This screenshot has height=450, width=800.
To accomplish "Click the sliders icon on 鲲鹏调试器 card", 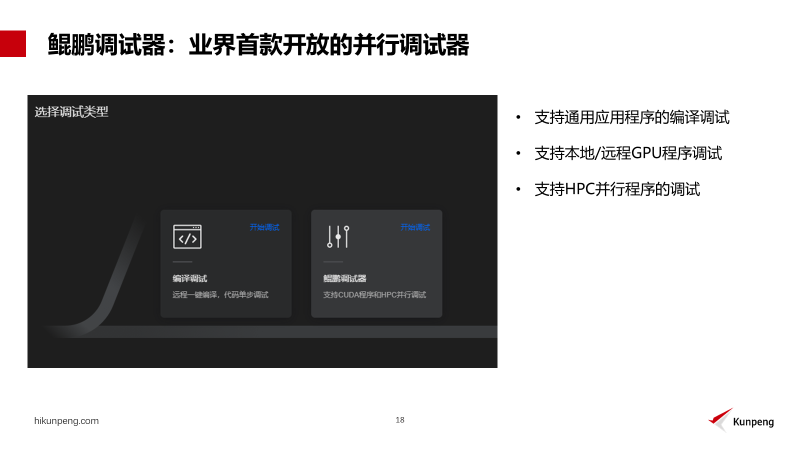I will pos(338,237).
